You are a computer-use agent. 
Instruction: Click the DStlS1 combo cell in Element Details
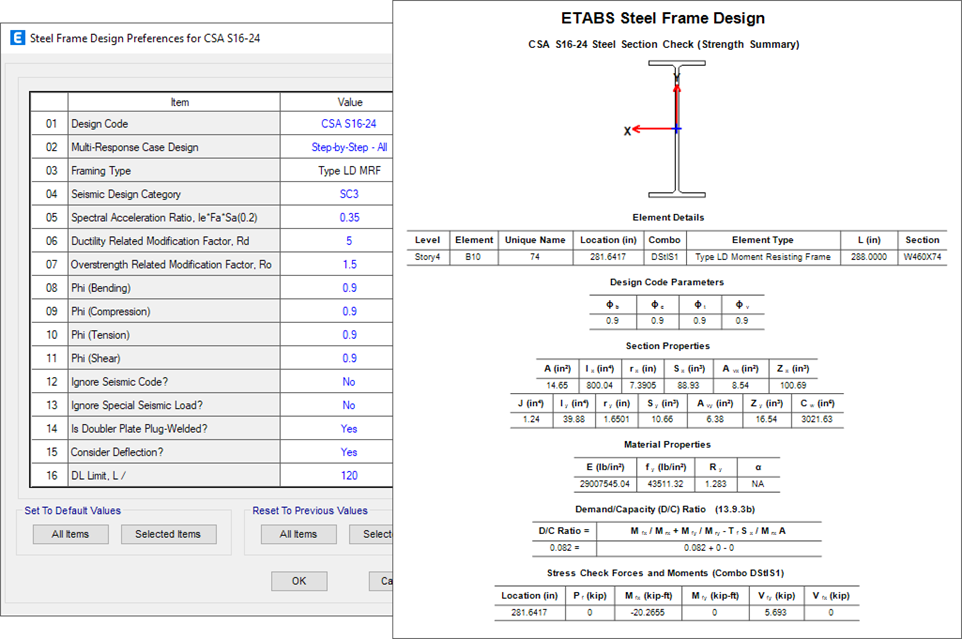click(664, 257)
